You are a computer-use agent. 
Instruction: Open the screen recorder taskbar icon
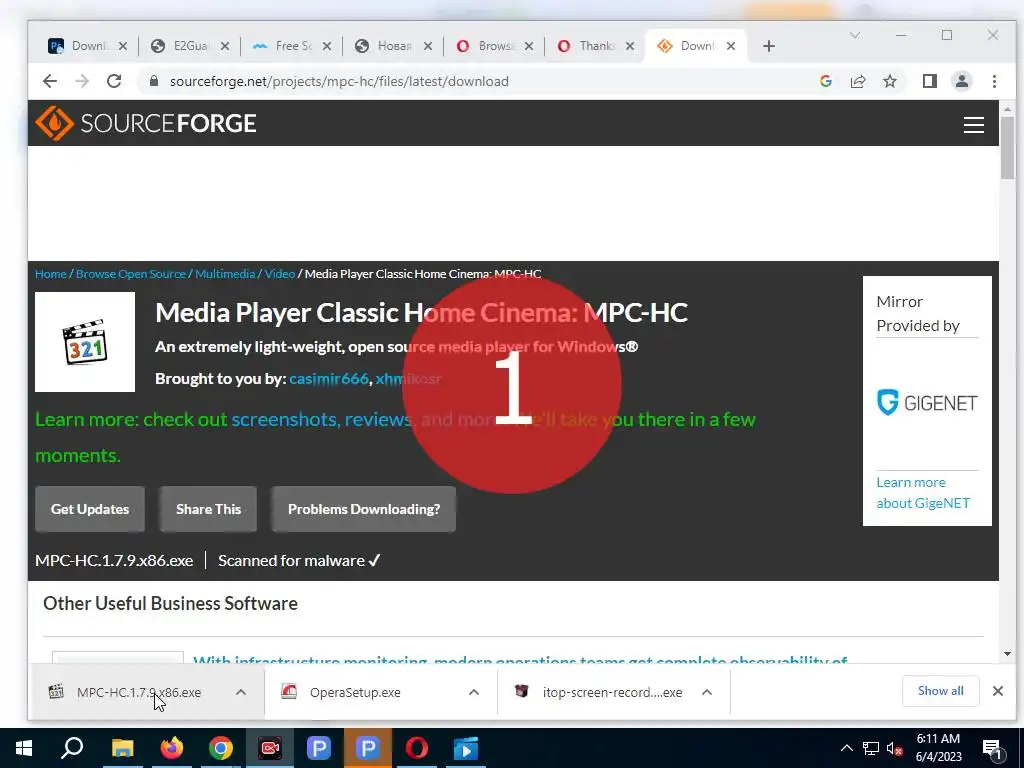[270, 748]
